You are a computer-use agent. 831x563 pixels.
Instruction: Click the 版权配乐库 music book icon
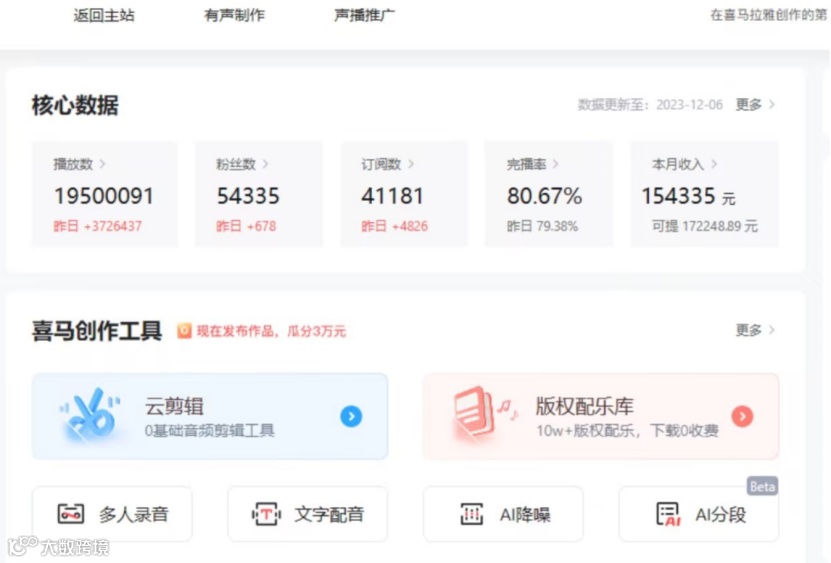483,414
